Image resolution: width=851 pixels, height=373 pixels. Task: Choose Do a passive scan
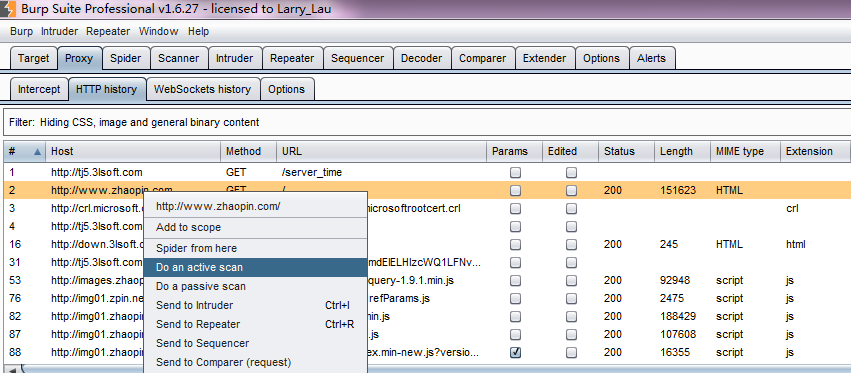click(256, 286)
